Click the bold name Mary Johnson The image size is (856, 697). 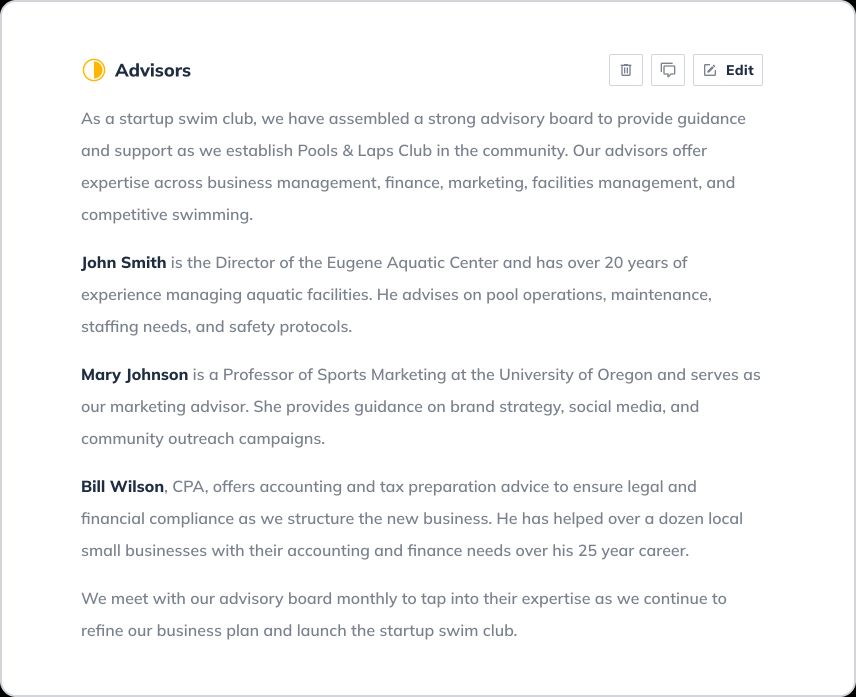[134, 375]
